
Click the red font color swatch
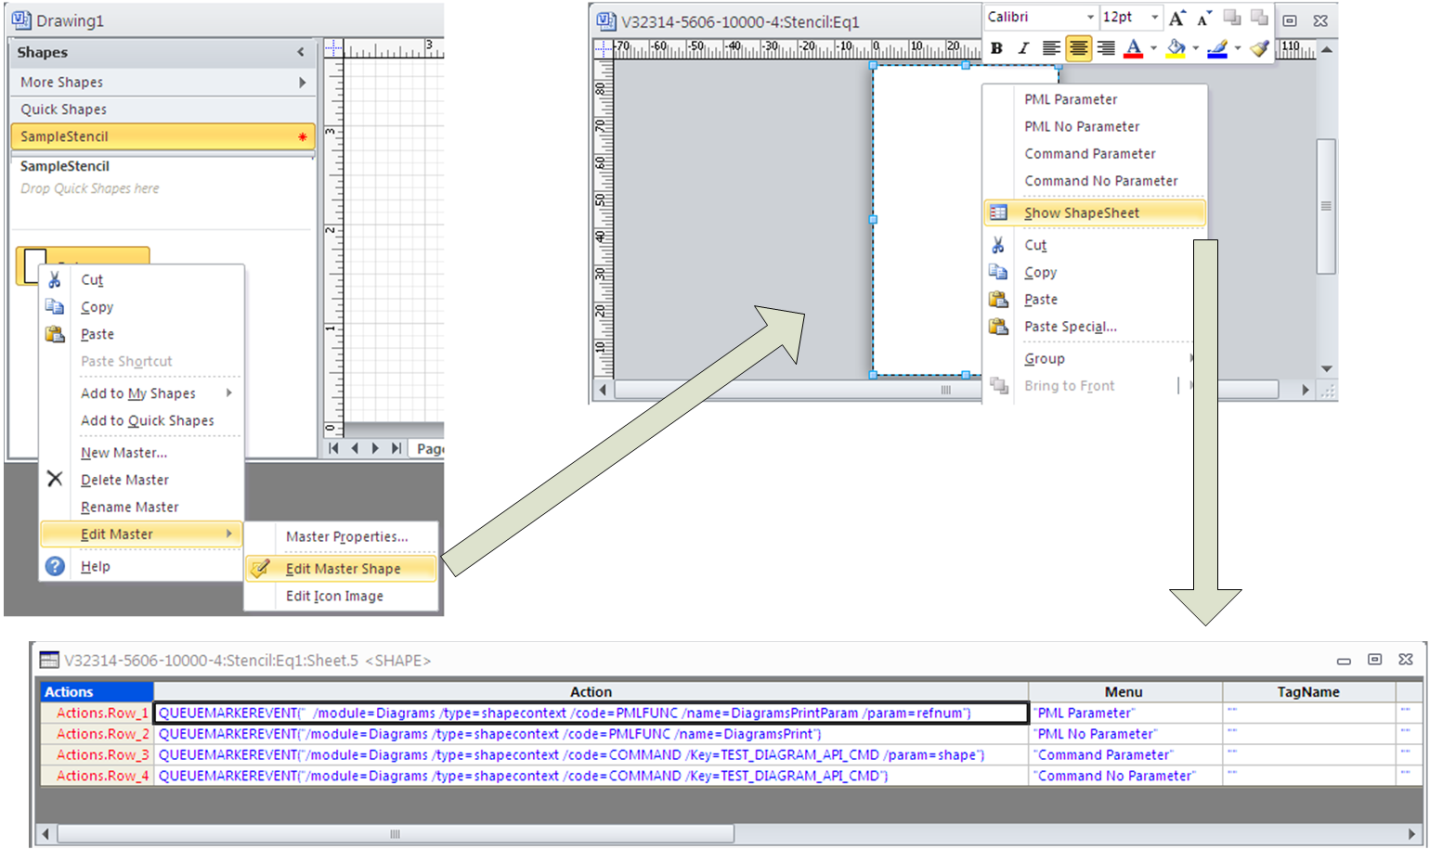1132,48
